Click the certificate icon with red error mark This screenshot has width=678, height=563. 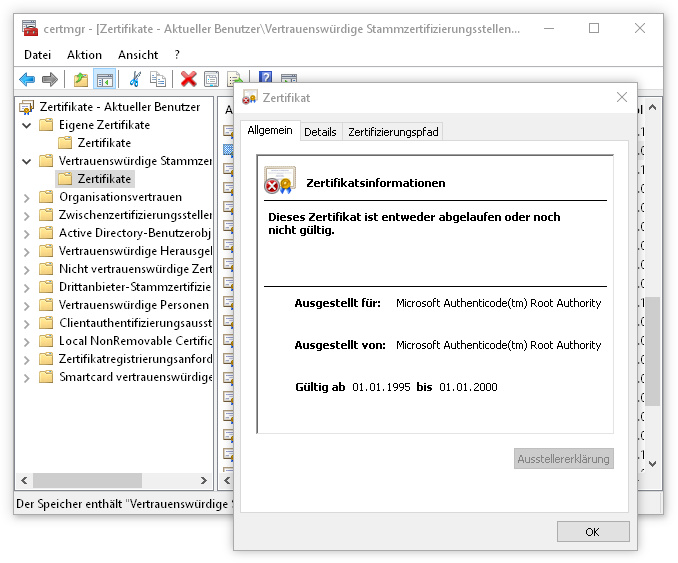[280, 180]
